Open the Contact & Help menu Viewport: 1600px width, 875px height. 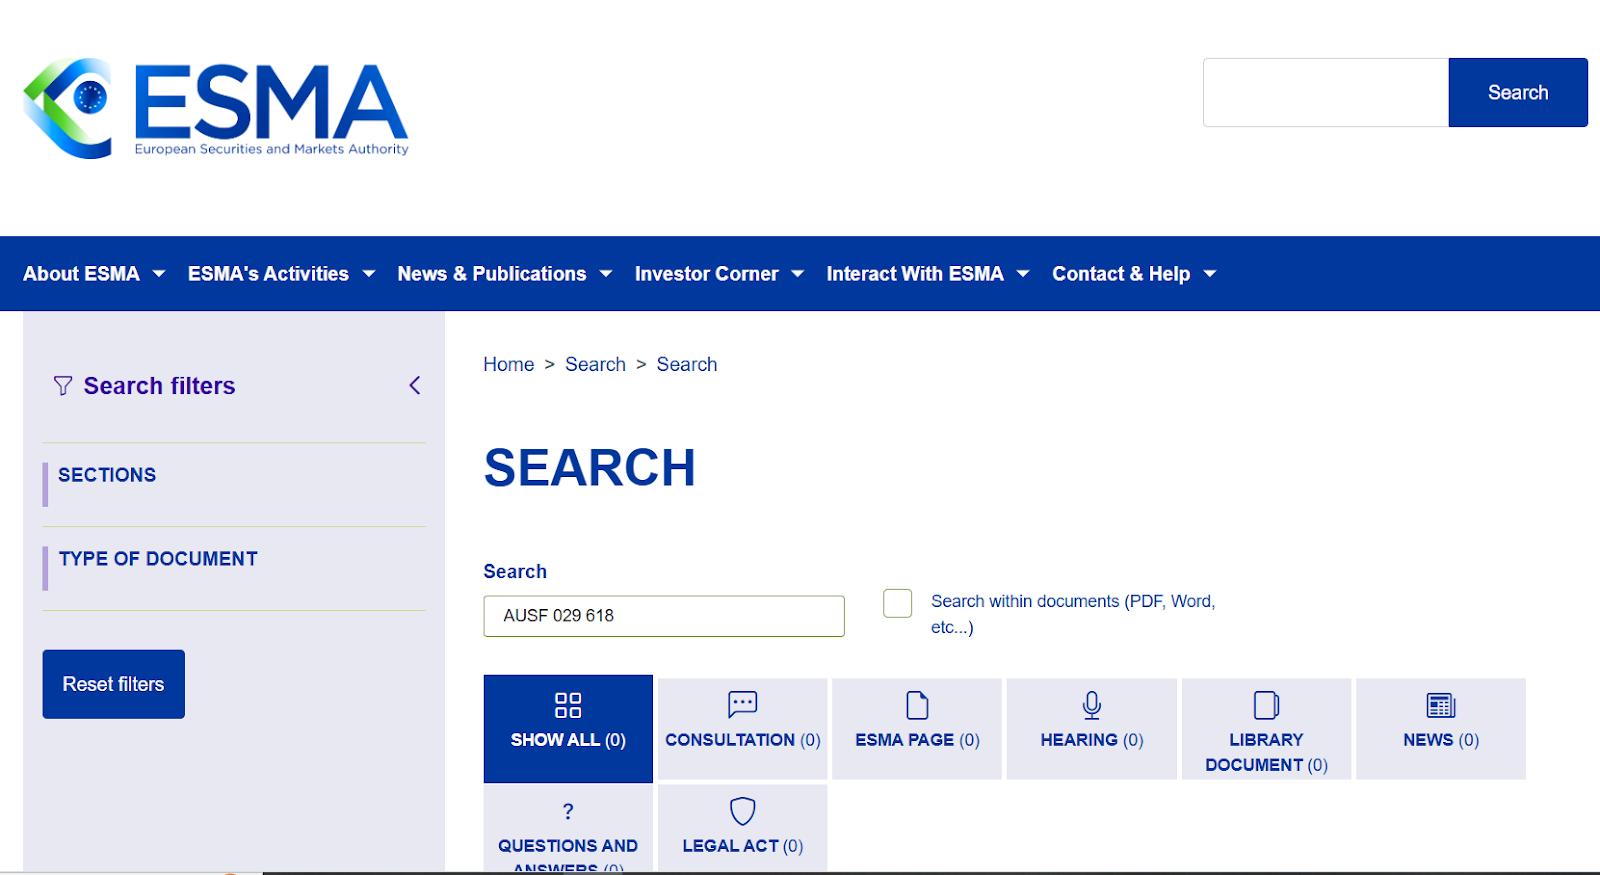(1121, 274)
